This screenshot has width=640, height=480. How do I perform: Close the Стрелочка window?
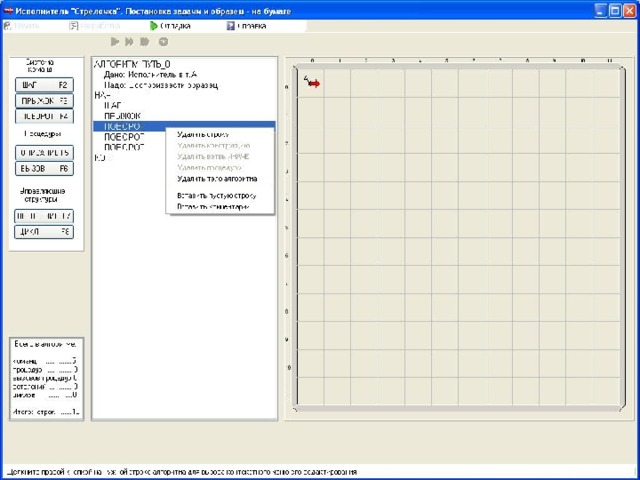[x=629, y=11]
